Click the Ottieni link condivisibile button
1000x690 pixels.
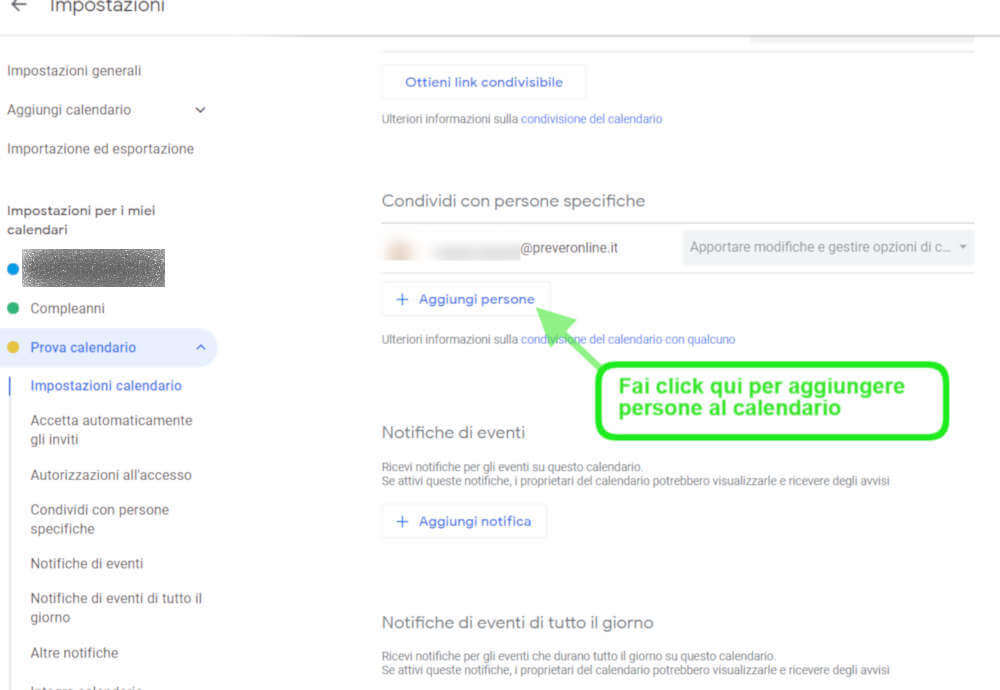484,82
